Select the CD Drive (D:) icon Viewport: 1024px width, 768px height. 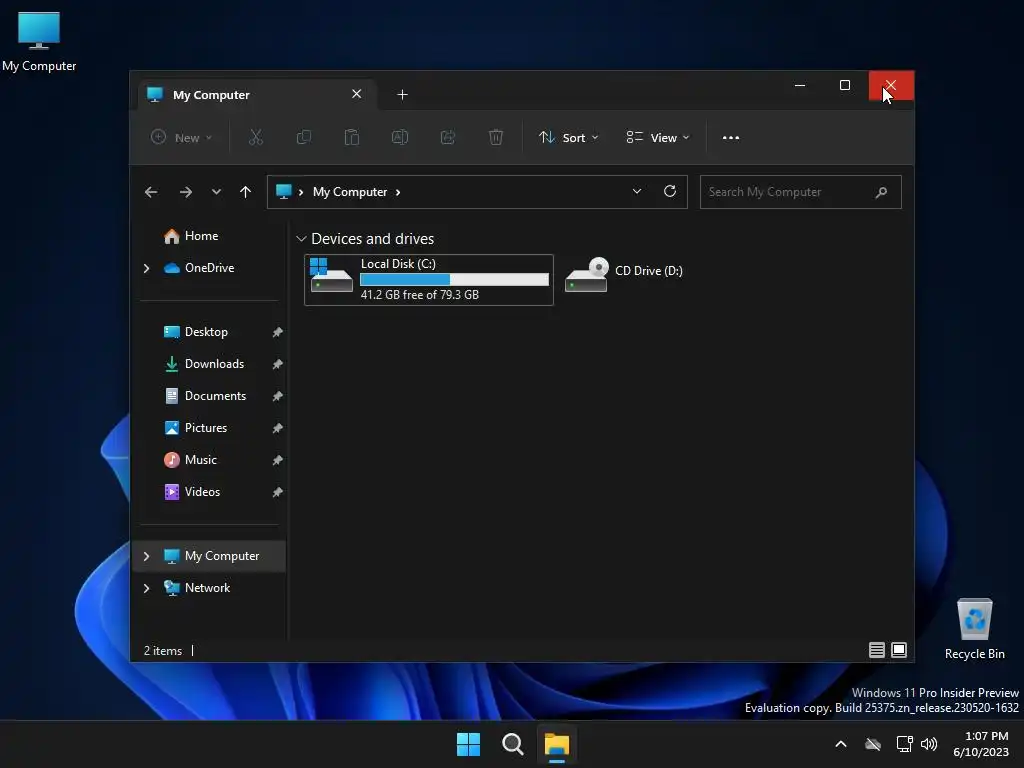(x=586, y=275)
